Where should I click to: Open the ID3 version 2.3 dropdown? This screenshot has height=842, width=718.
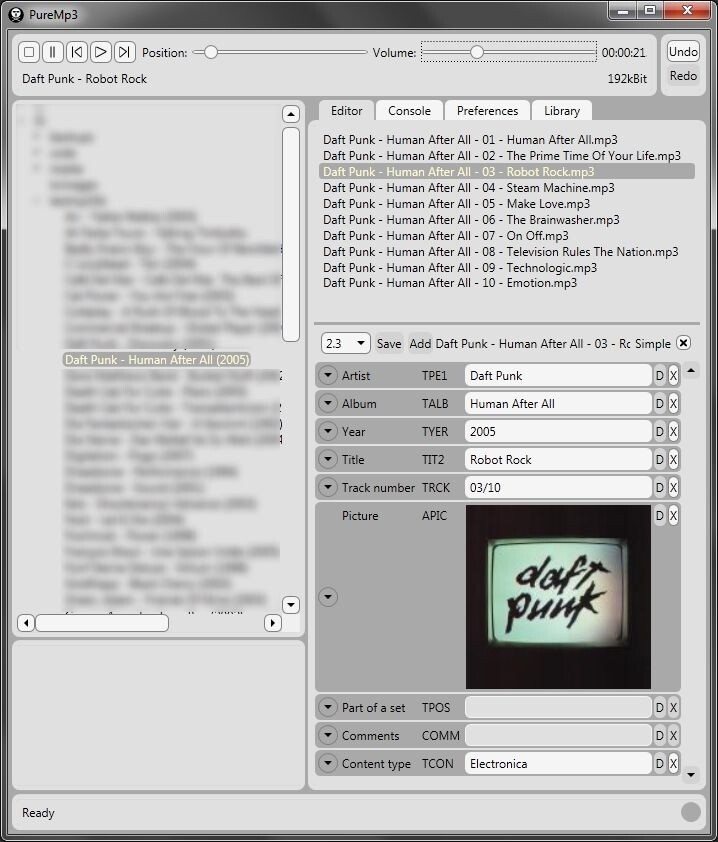pyautogui.click(x=346, y=343)
